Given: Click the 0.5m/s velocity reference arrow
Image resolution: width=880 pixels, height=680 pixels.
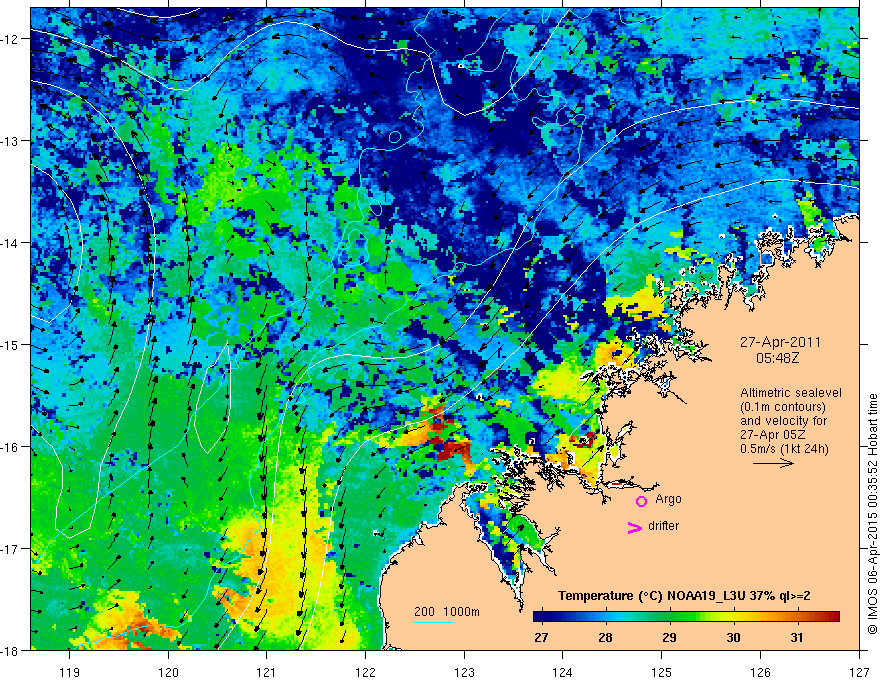Looking at the screenshot, I should (773, 463).
